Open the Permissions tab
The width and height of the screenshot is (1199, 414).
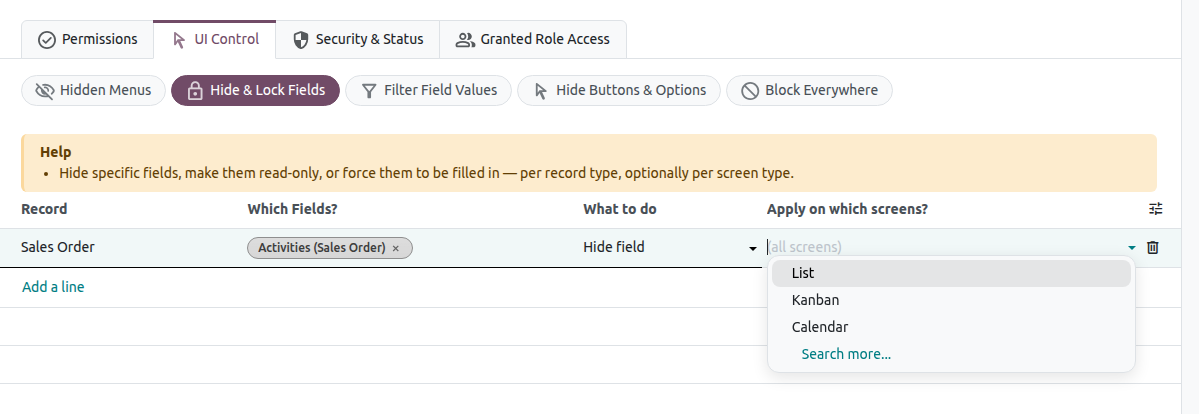point(87,39)
